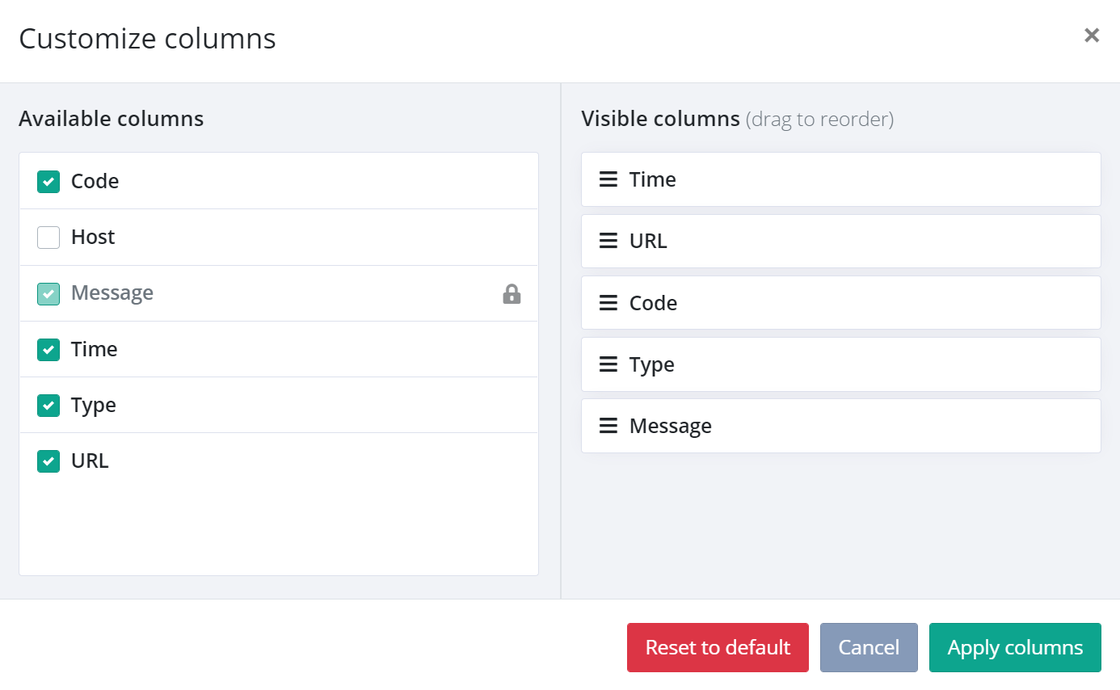The height and width of the screenshot is (690, 1120).
Task: Click the Type label in Available columns
Action: tap(94, 406)
